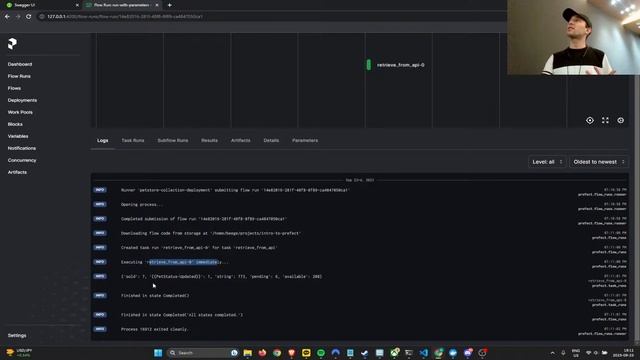640x360 pixels.
Task: Go back to the previous browser page
Action: tap(7, 17)
